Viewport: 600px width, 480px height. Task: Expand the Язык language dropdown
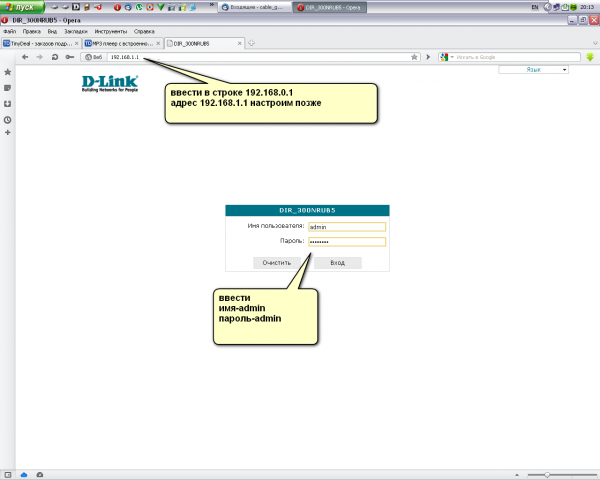pyautogui.click(x=533, y=70)
